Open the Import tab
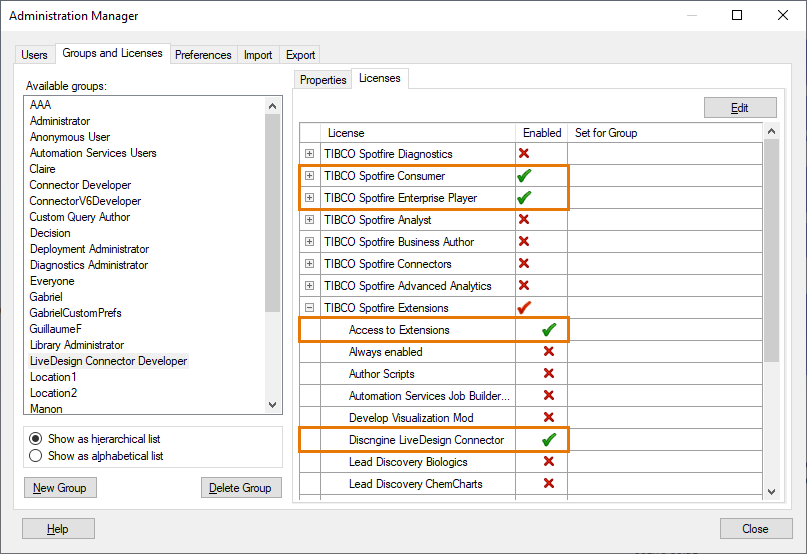The height and width of the screenshot is (554, 807). click(258, 55)
